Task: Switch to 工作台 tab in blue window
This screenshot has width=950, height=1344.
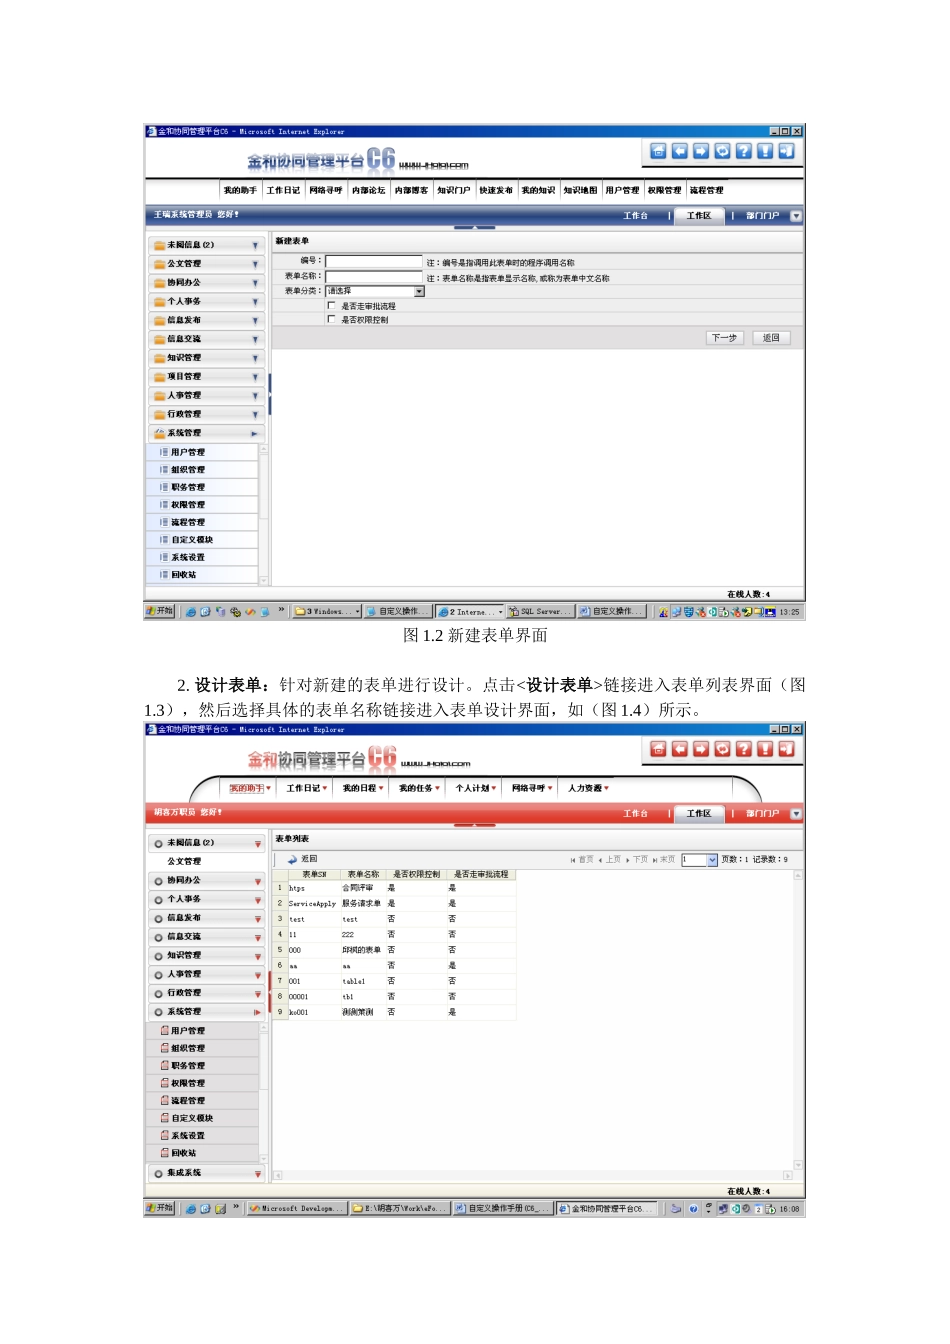Action: tap(636, 216)
